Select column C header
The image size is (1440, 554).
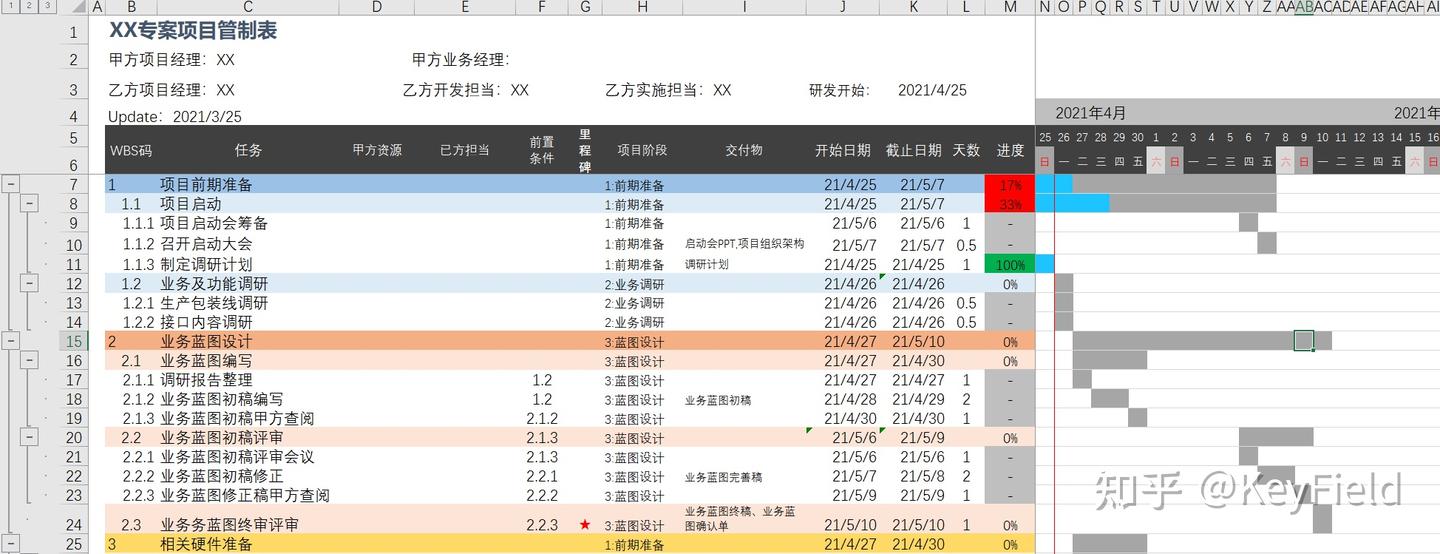click(x=248, y=7)
